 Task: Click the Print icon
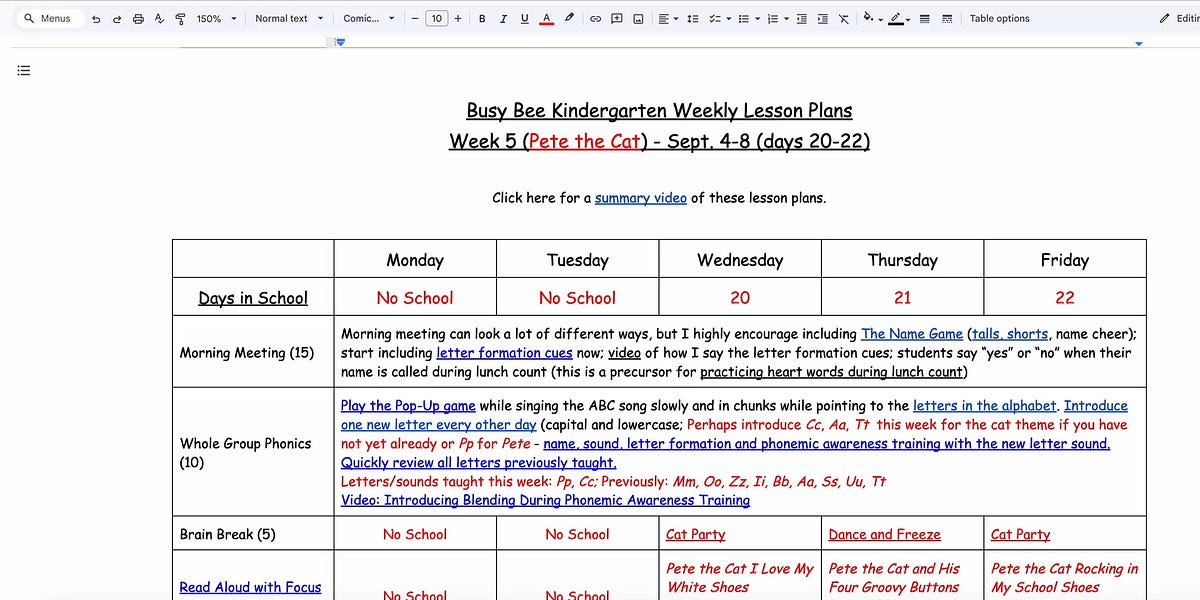[138, 17]
